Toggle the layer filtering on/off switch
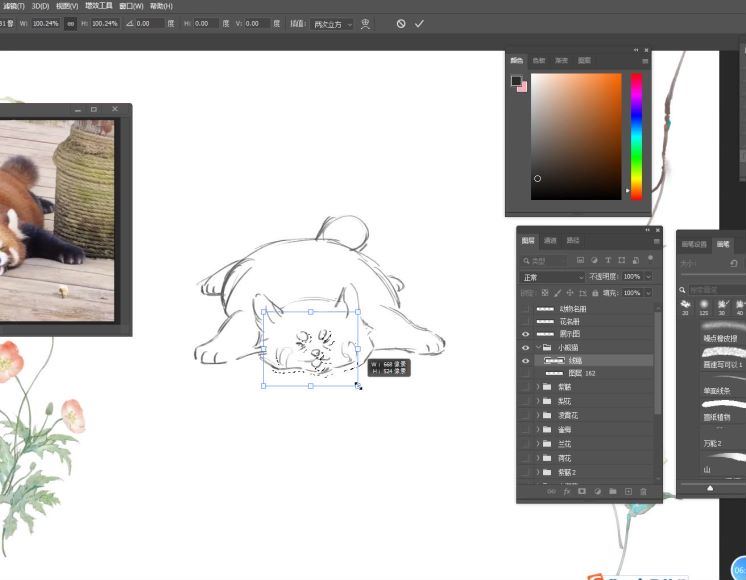 point(650,258)
